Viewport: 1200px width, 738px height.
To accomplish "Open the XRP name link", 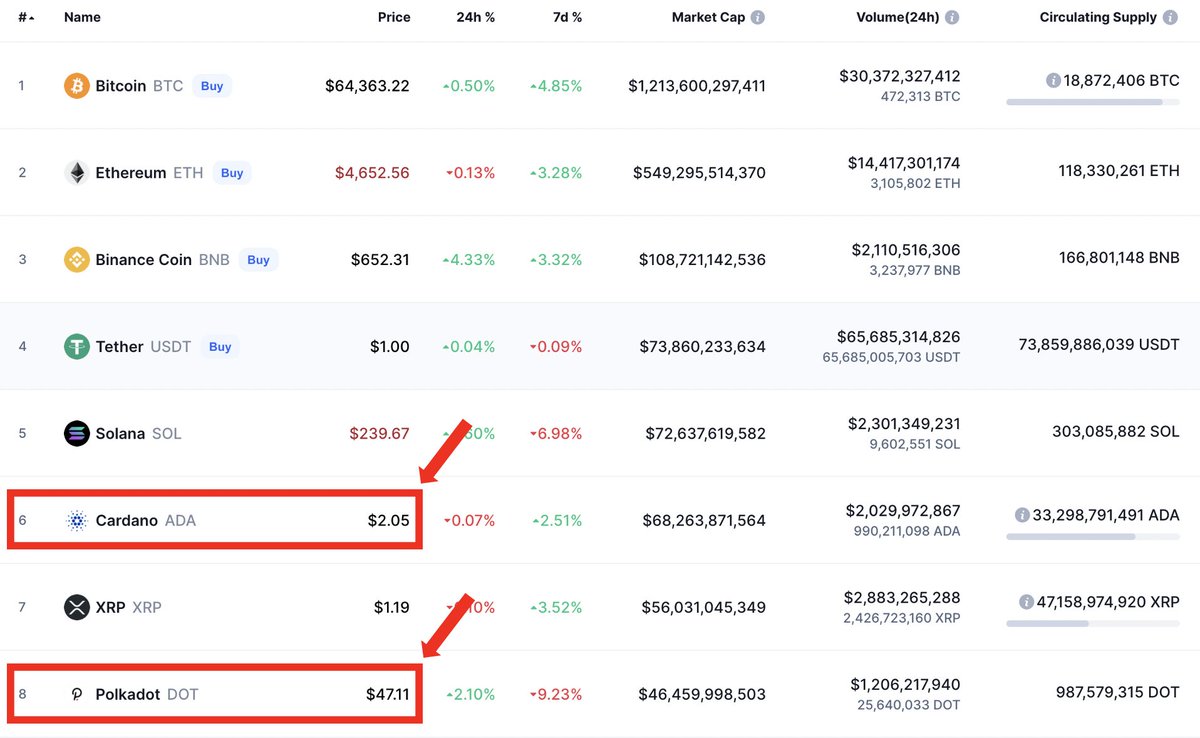I will point(110,607).
